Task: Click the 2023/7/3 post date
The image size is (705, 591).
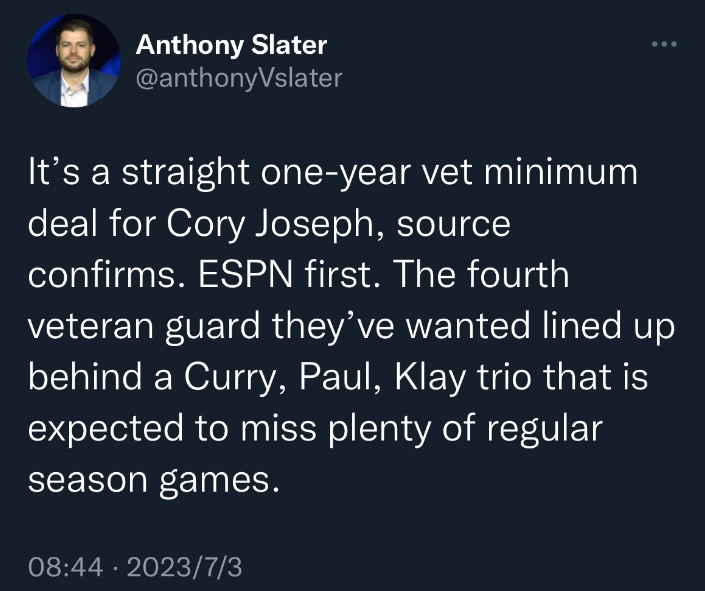Action: click(x=185, y=566)
